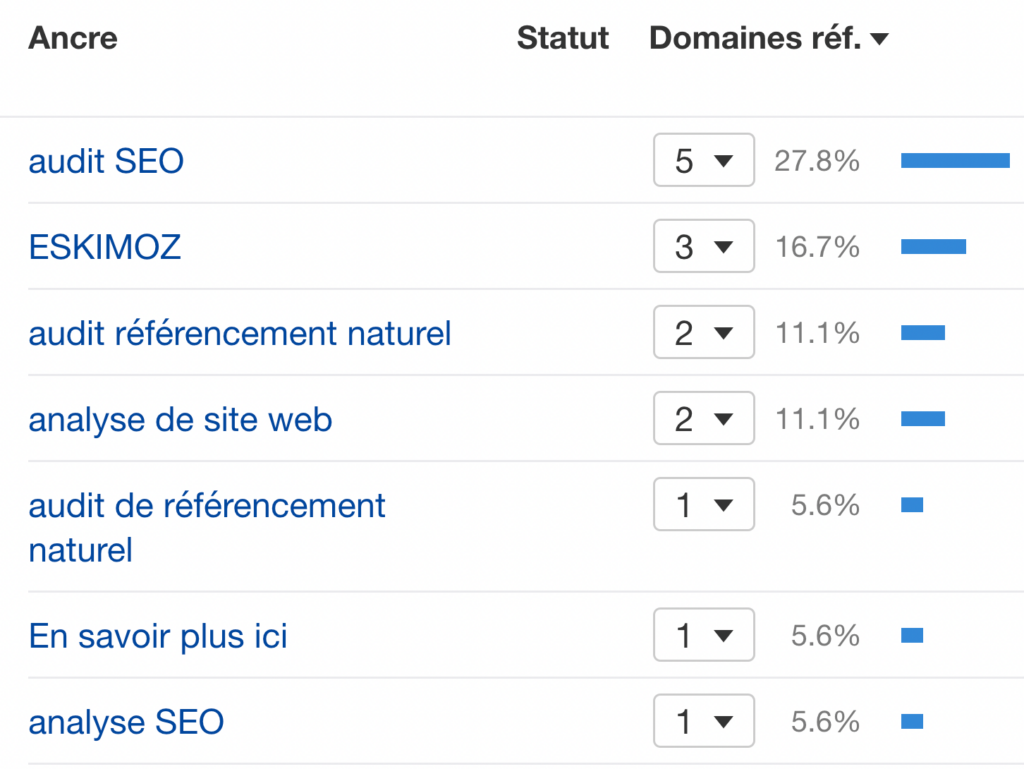Open the 'audit SEO' anchor link
Image resolution: width=1024 pixels, height=769 pixels.
pyautogui.click(x=106, y=161)
